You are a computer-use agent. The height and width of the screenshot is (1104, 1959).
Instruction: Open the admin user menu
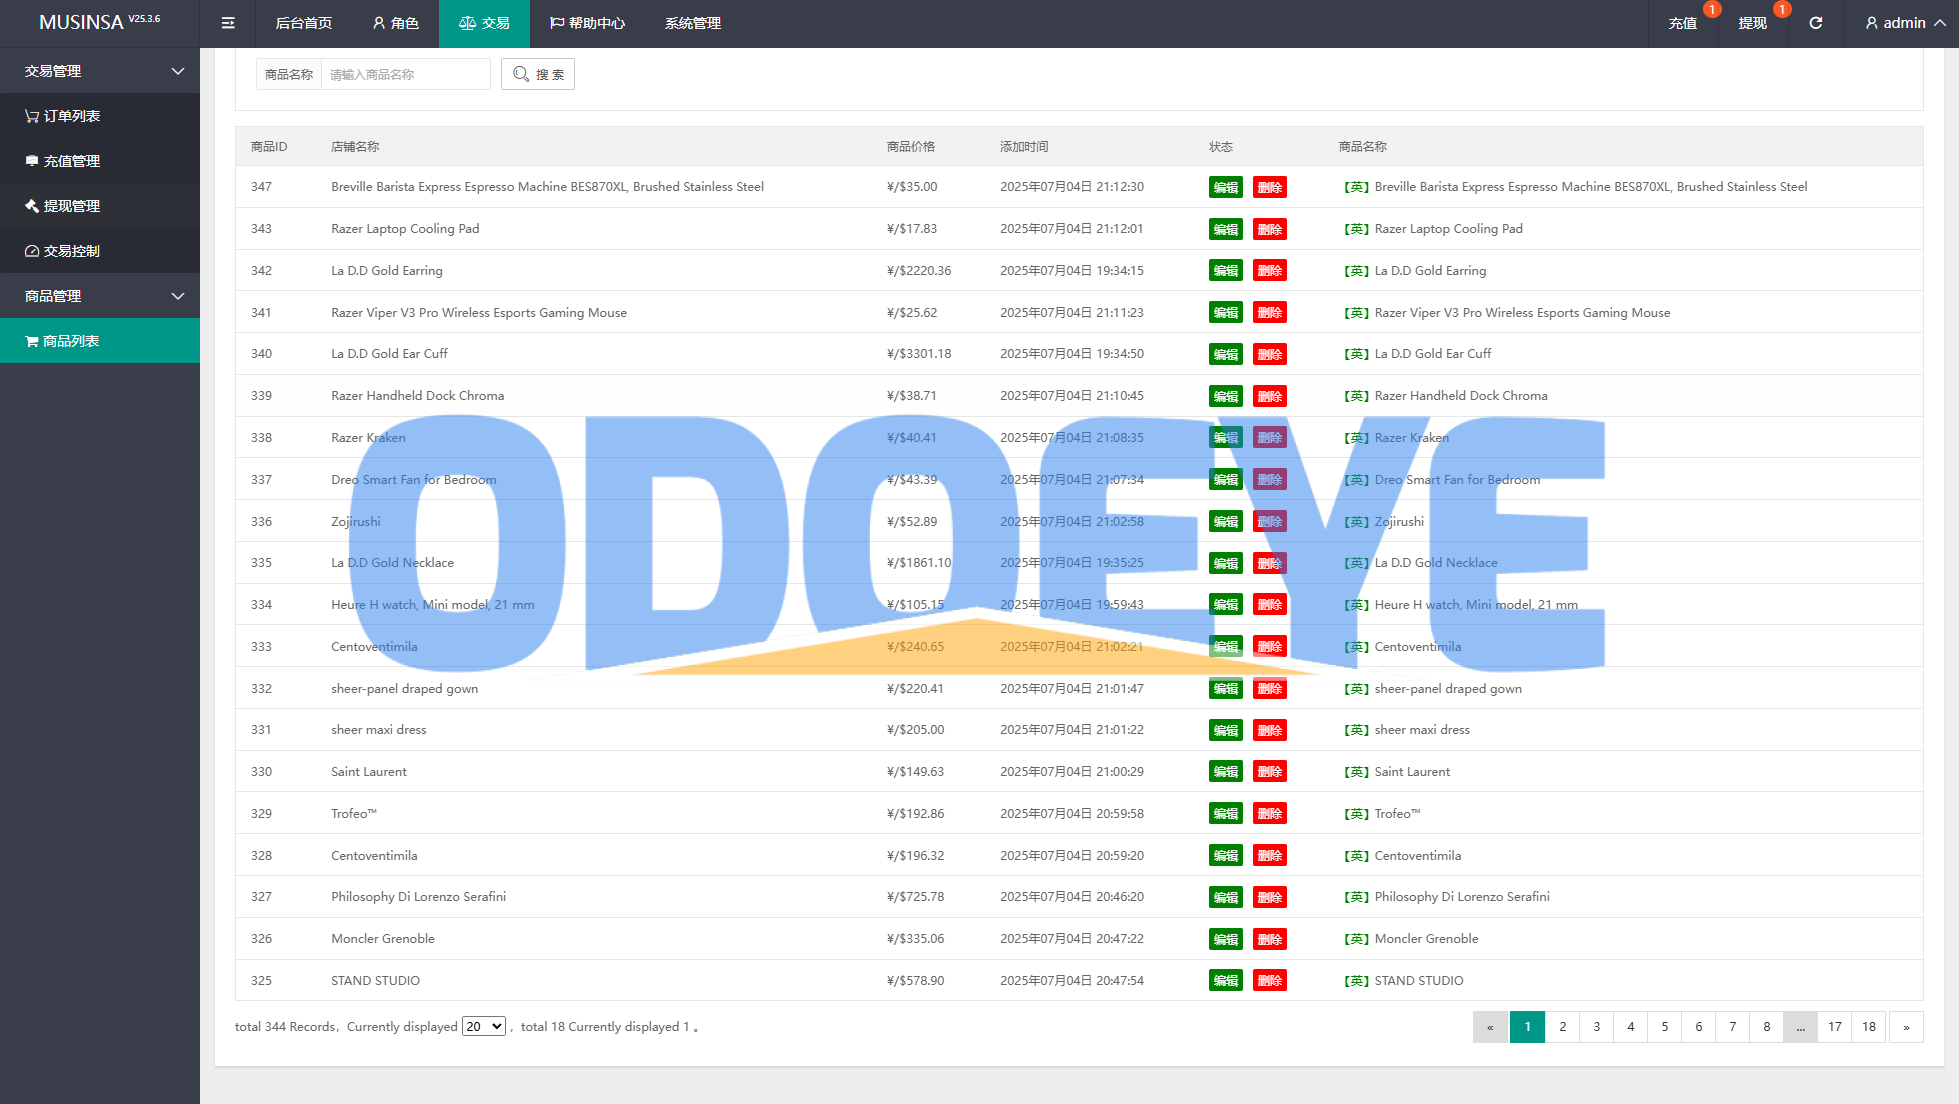(x=1905, y=23)
